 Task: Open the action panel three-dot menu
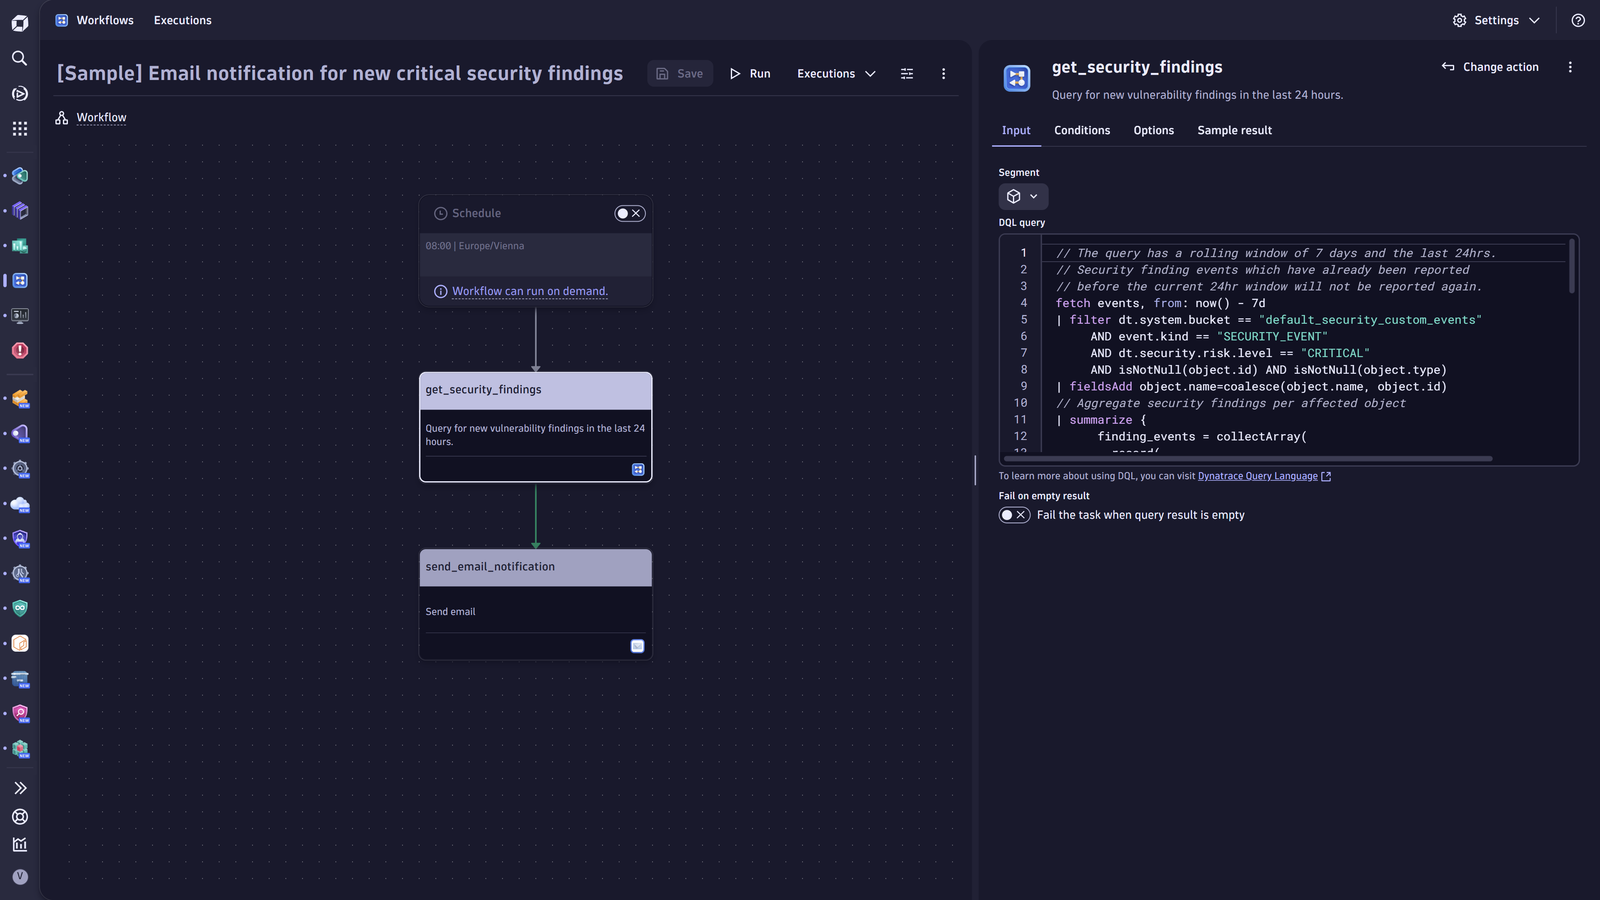[1570, 67]
